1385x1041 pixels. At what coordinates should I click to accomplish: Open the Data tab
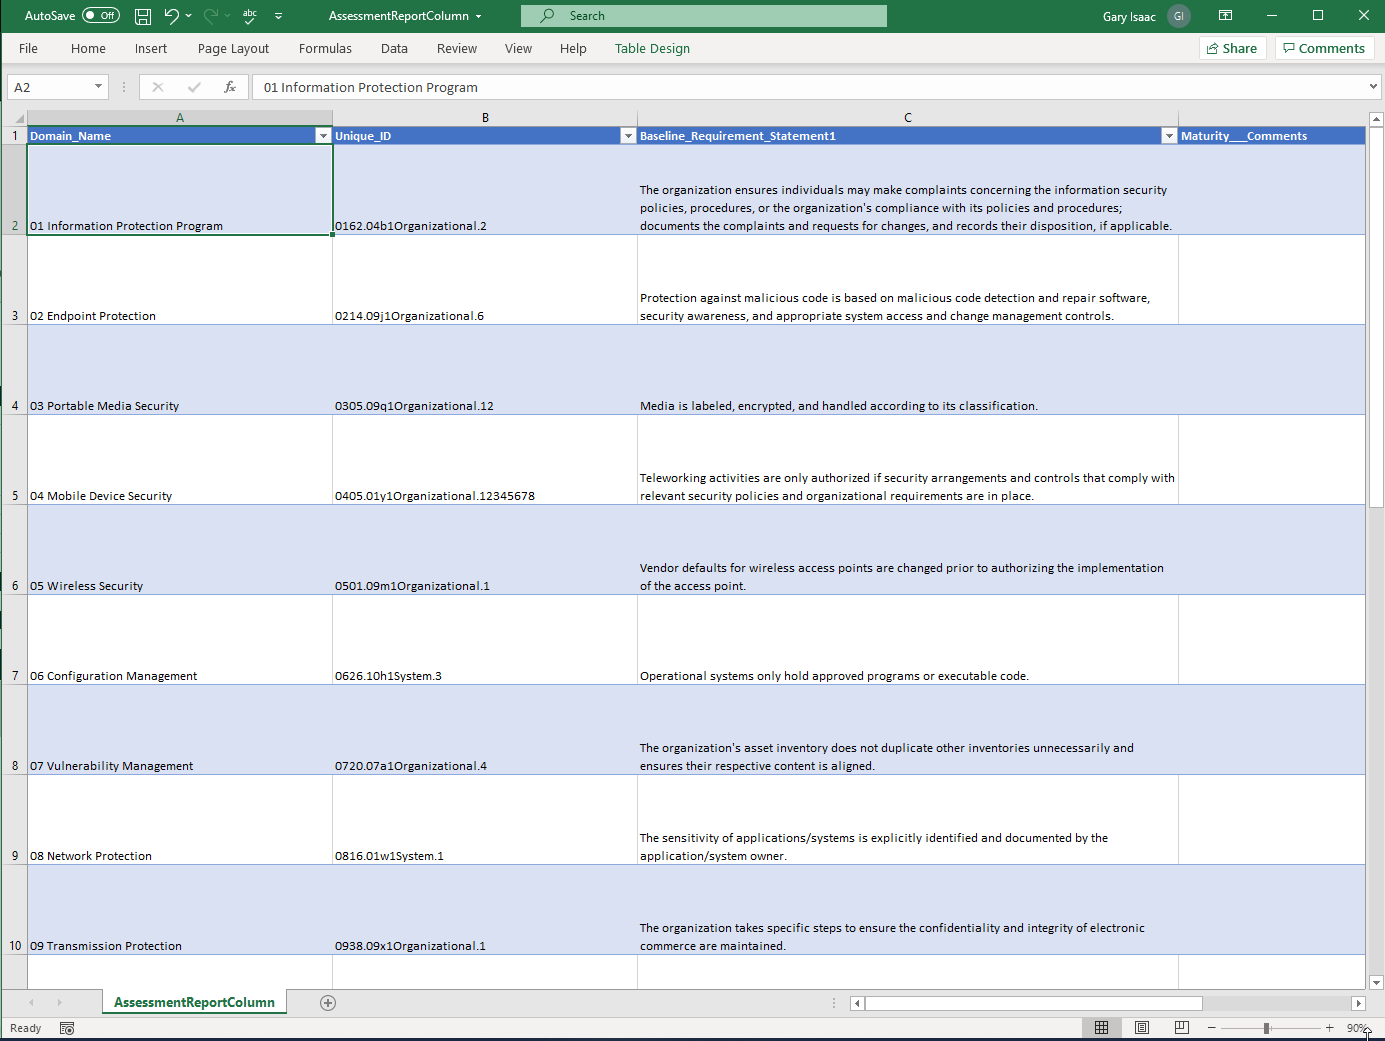click(394, 48)
